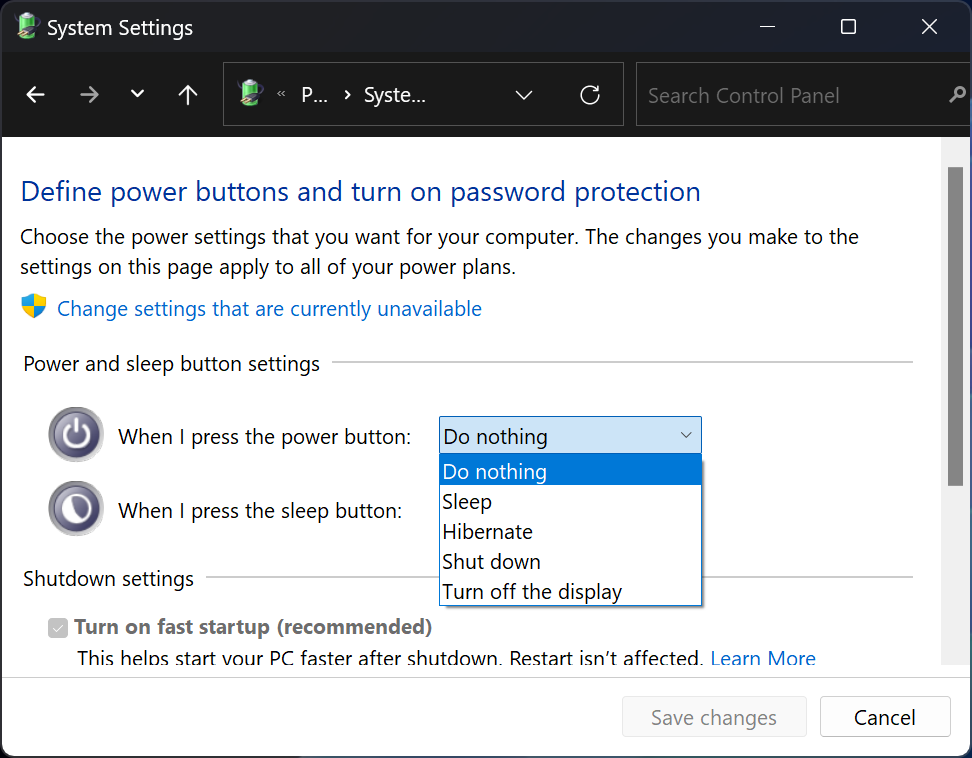Image resolution: width=972 pixels, height=758 pixels.
Task: Click the 'P...' breadcrumb item
Action: pyautogui.click(x=313, y=93)
